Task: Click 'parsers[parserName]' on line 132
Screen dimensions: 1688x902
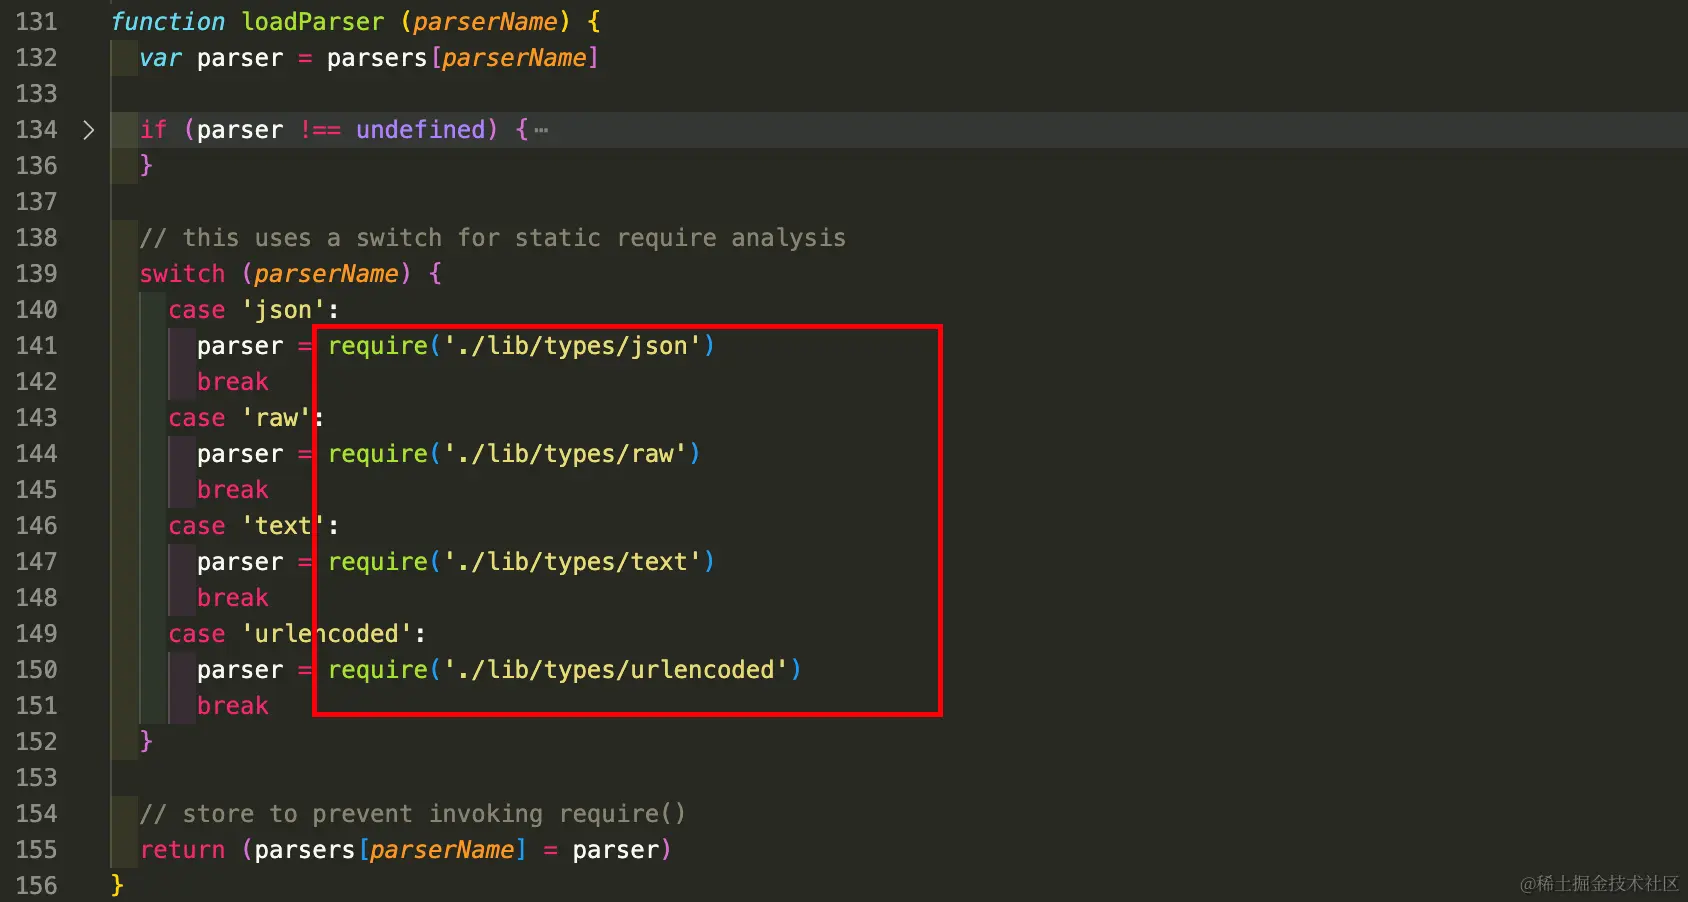Action: coord(463,58)
